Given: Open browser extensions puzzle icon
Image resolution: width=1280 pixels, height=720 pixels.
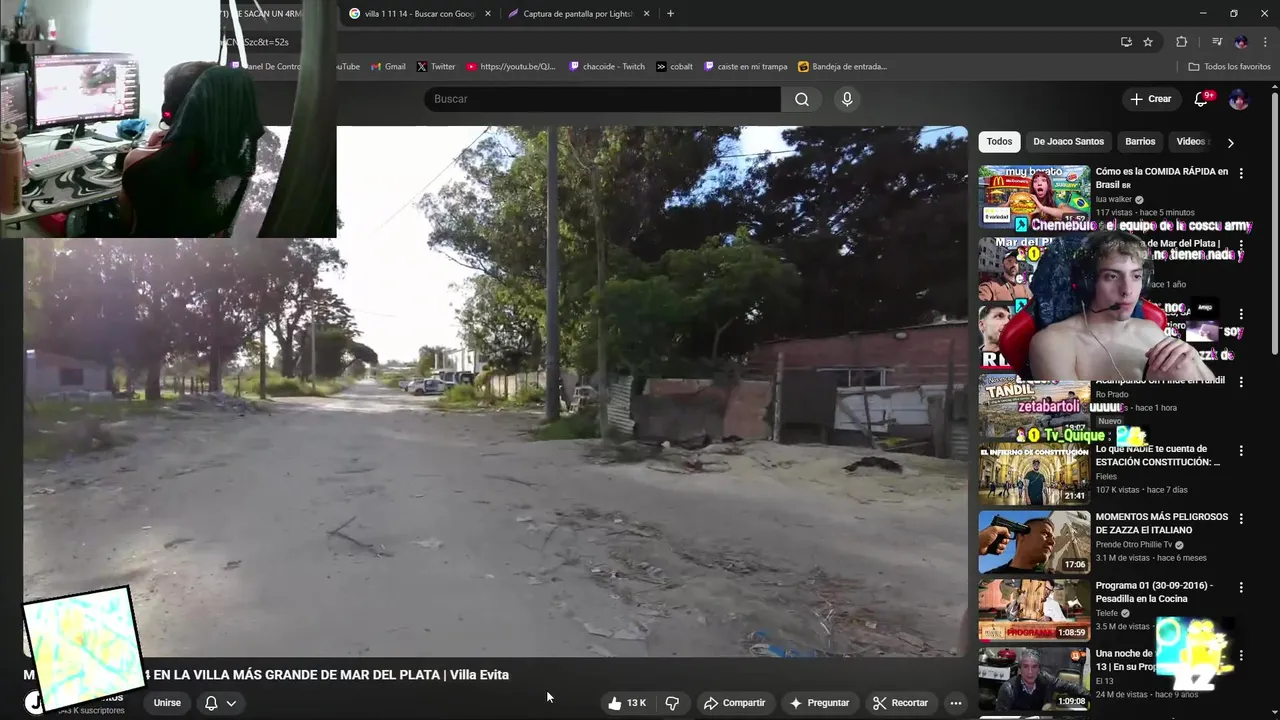Looking at the screenshot, I should [x=1182, y=42].
